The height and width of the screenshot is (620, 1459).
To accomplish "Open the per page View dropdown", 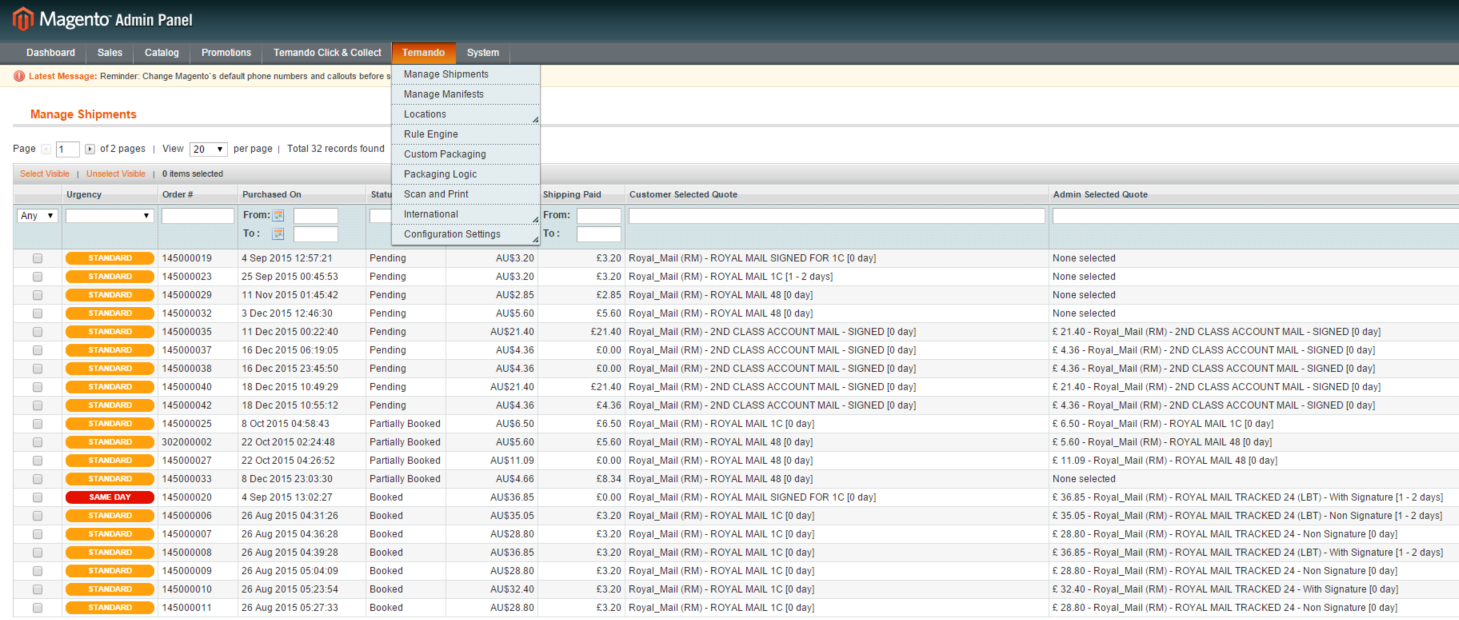I will pyautogui.click(x=208, y=149).
